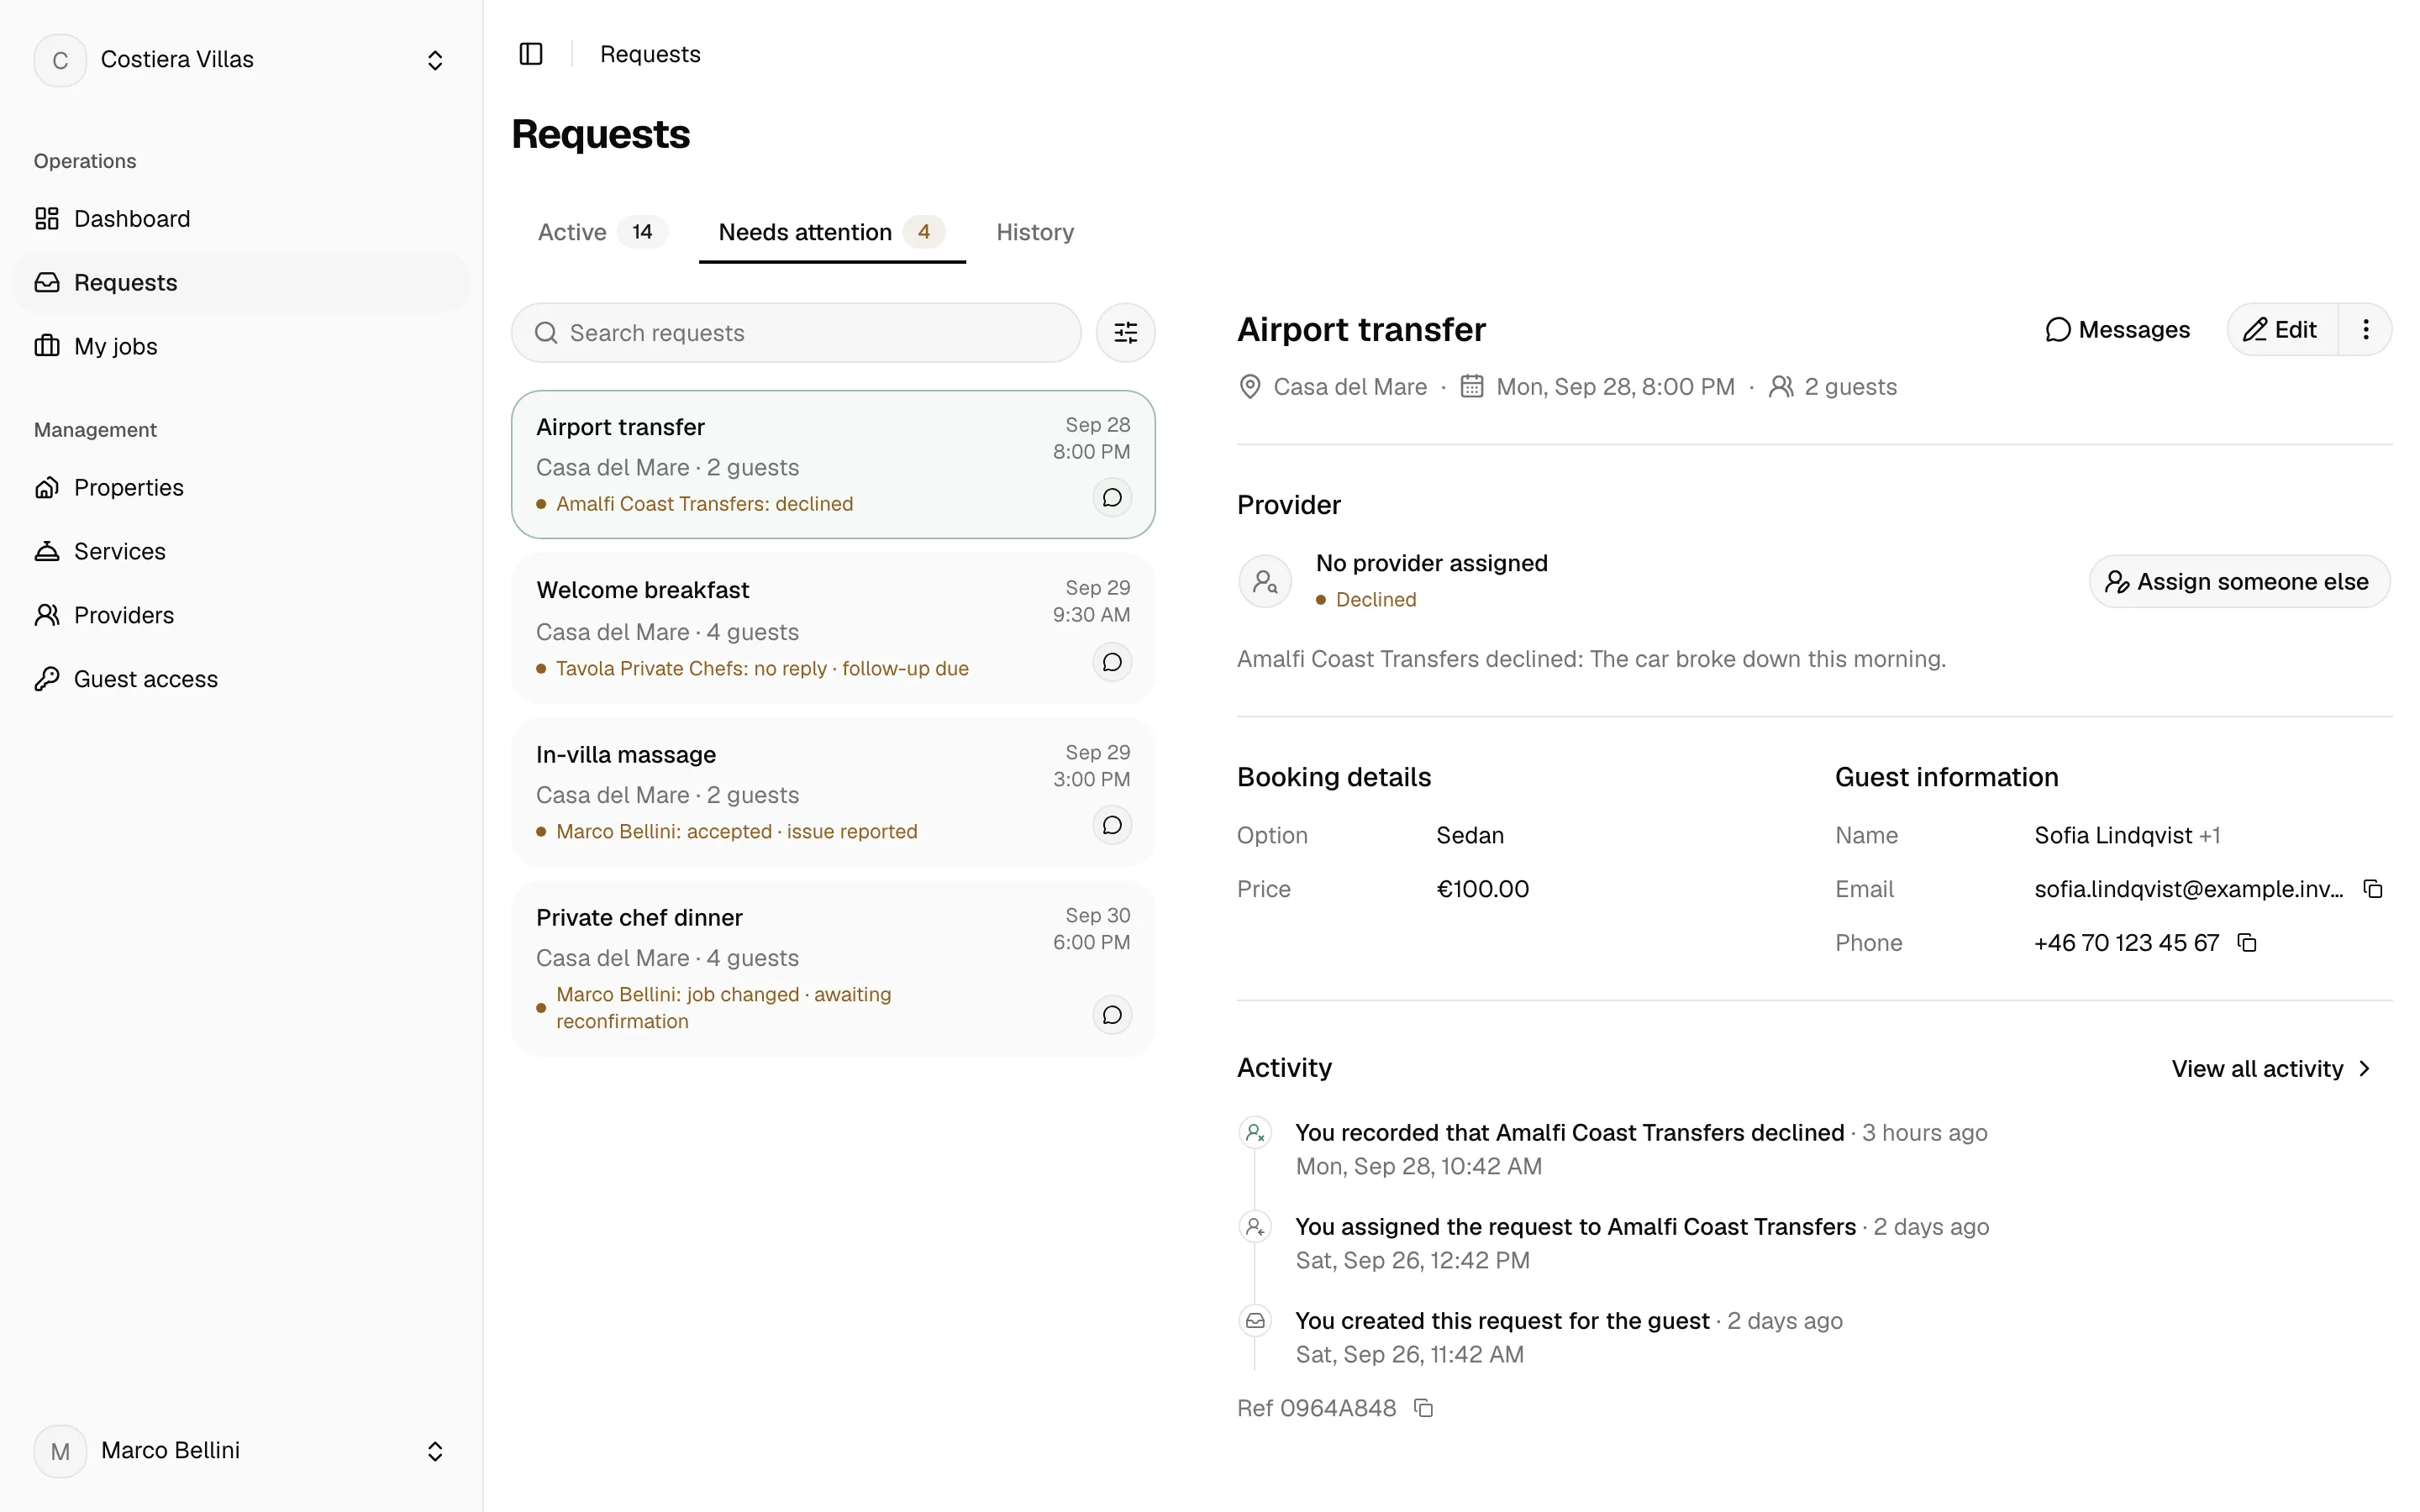Select the Private chef dinner request card

(833, 969)
